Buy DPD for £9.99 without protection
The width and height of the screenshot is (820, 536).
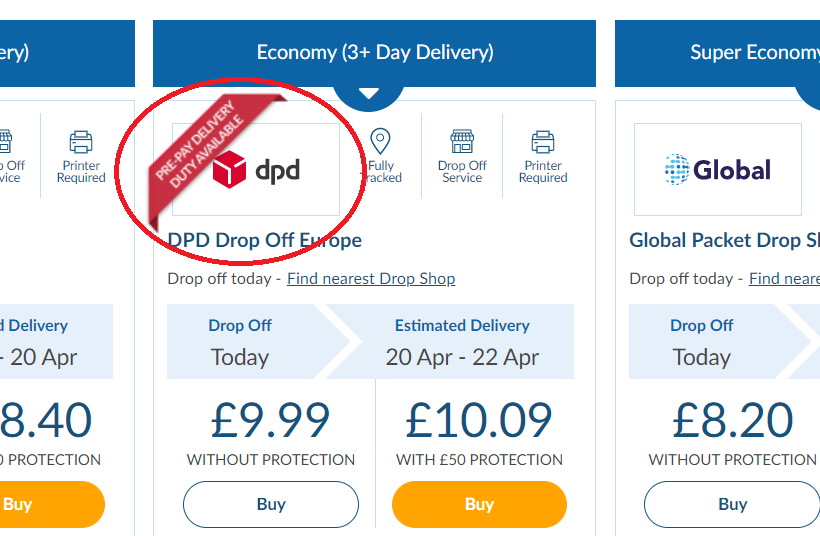pyautogui.click(x=271, y=505)
